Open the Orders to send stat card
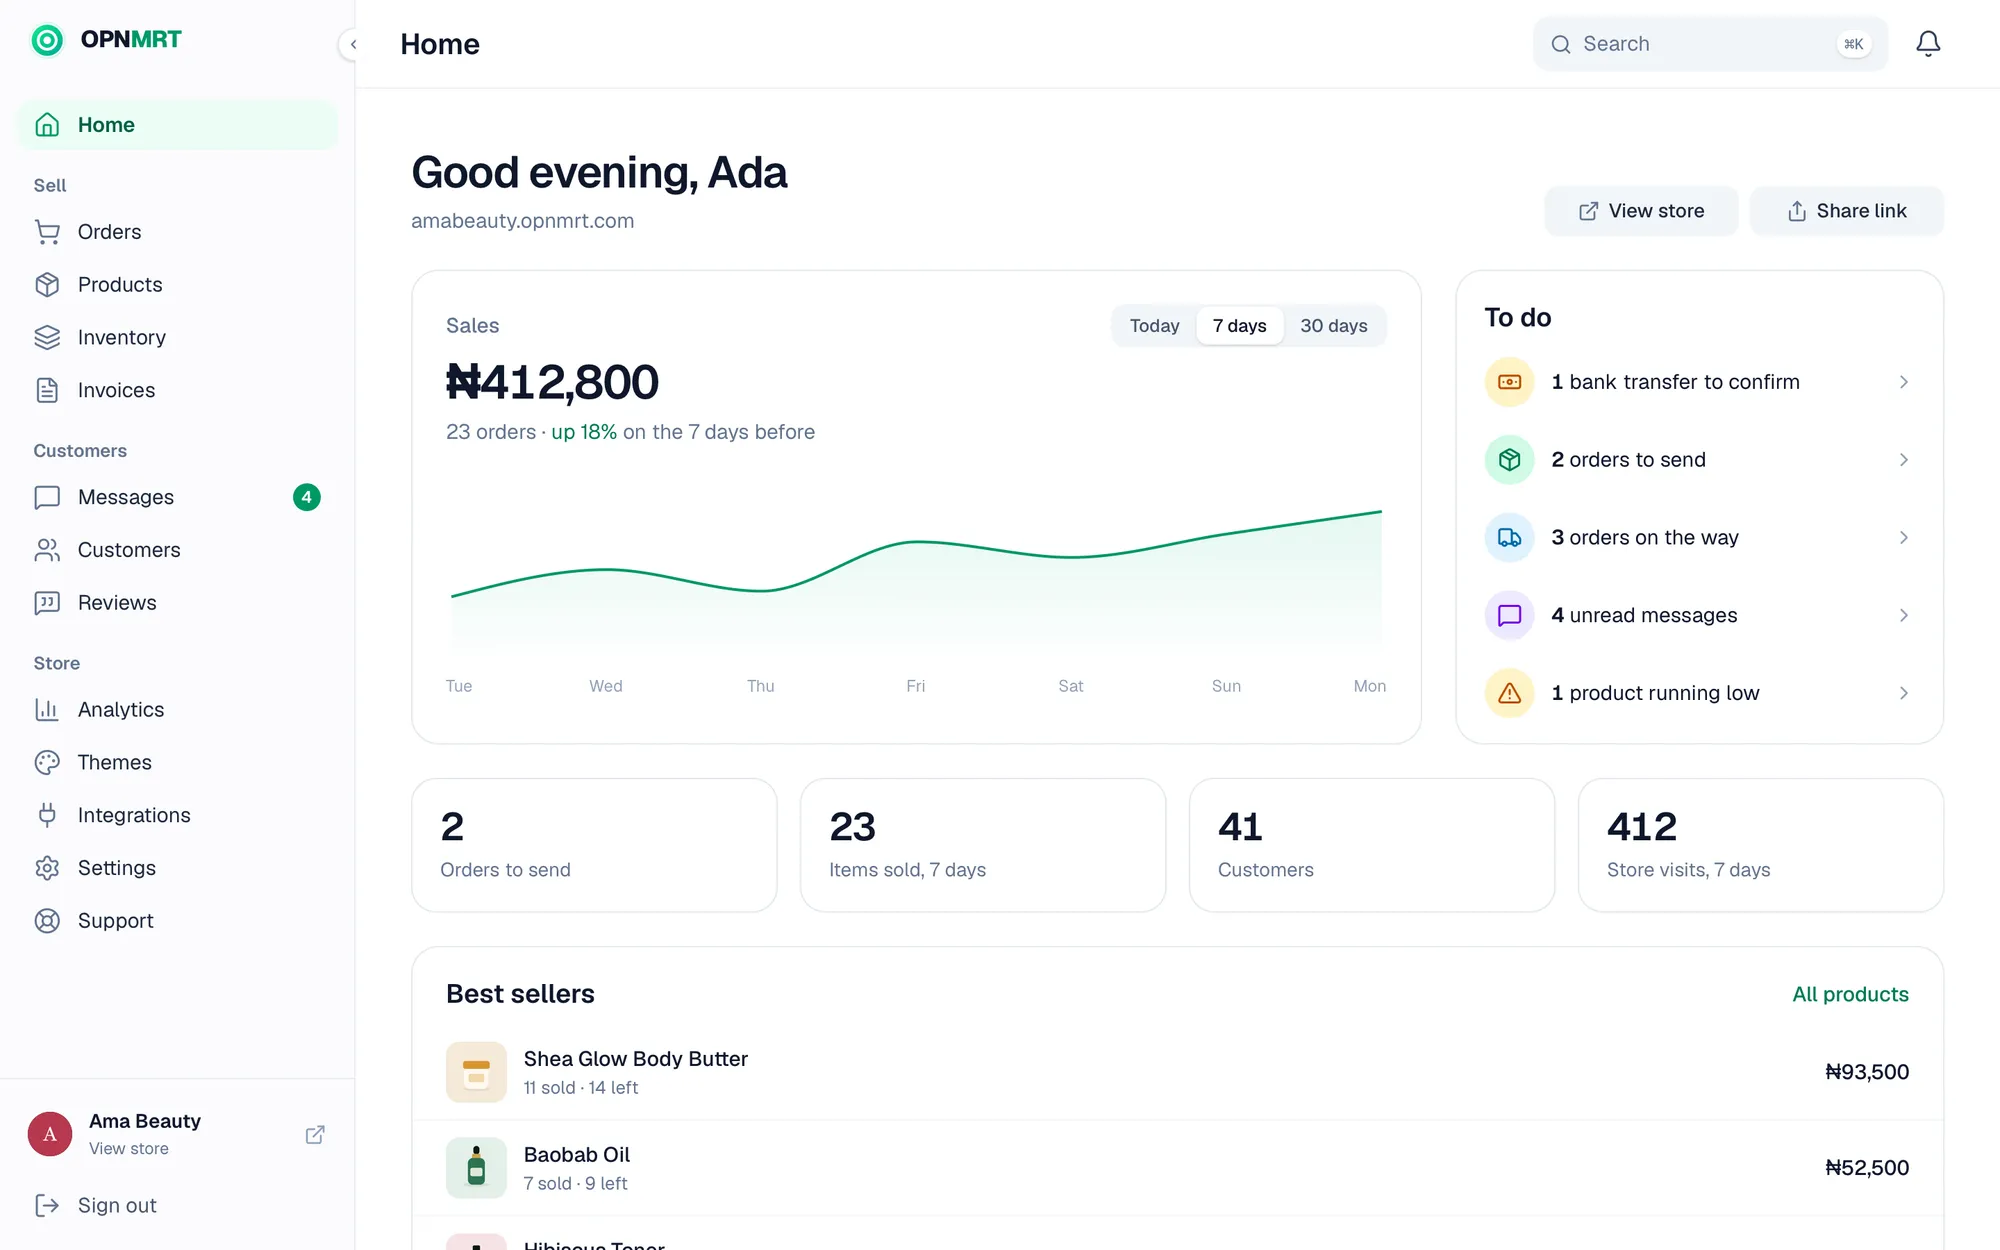 (594, 845)
